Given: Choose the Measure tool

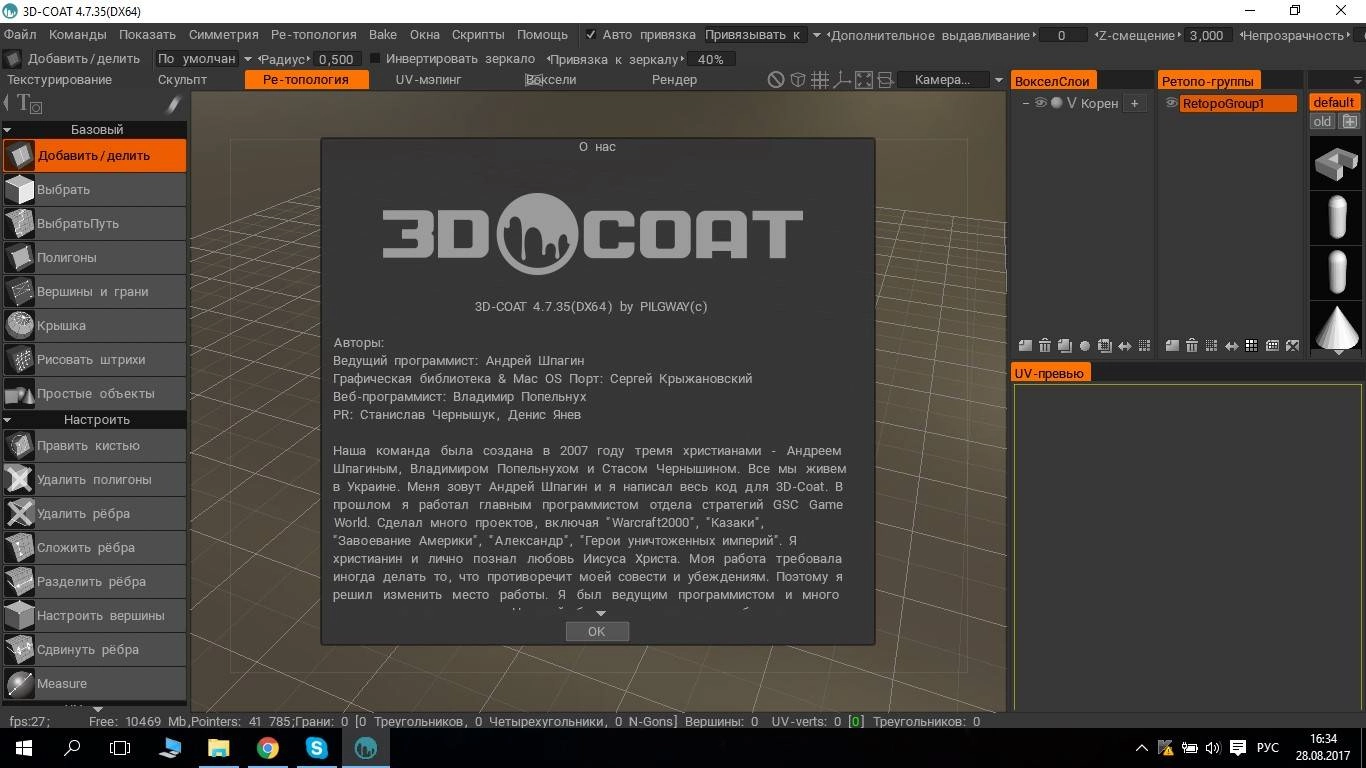Looking at the screenshot, I should (94, 684).
